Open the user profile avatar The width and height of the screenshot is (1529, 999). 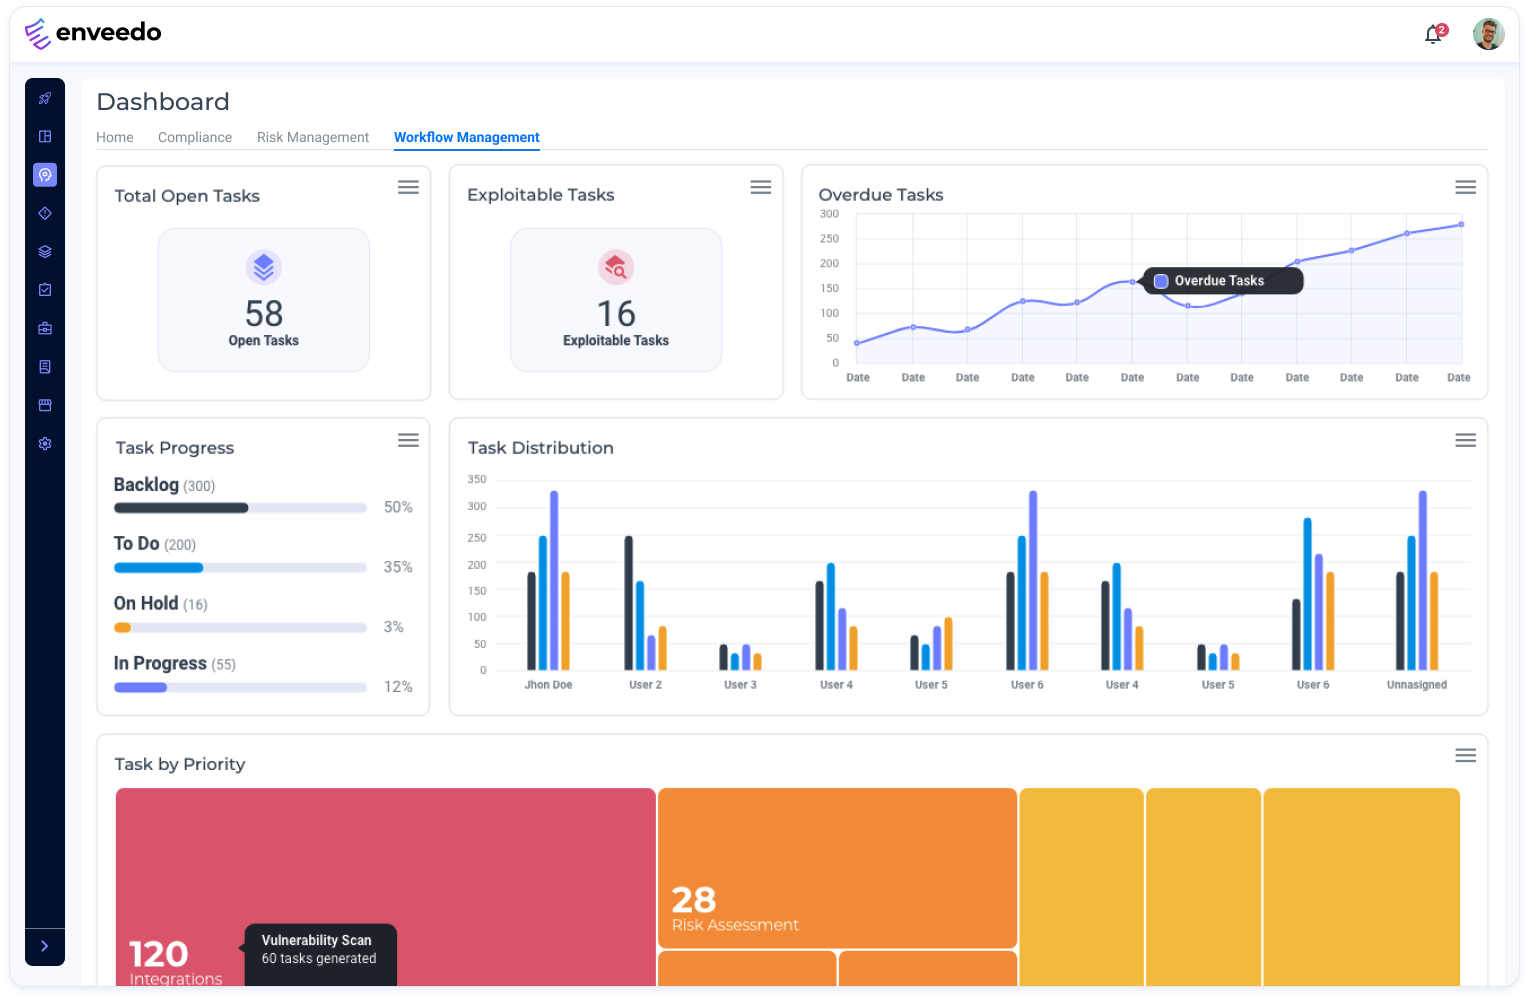1488,34
